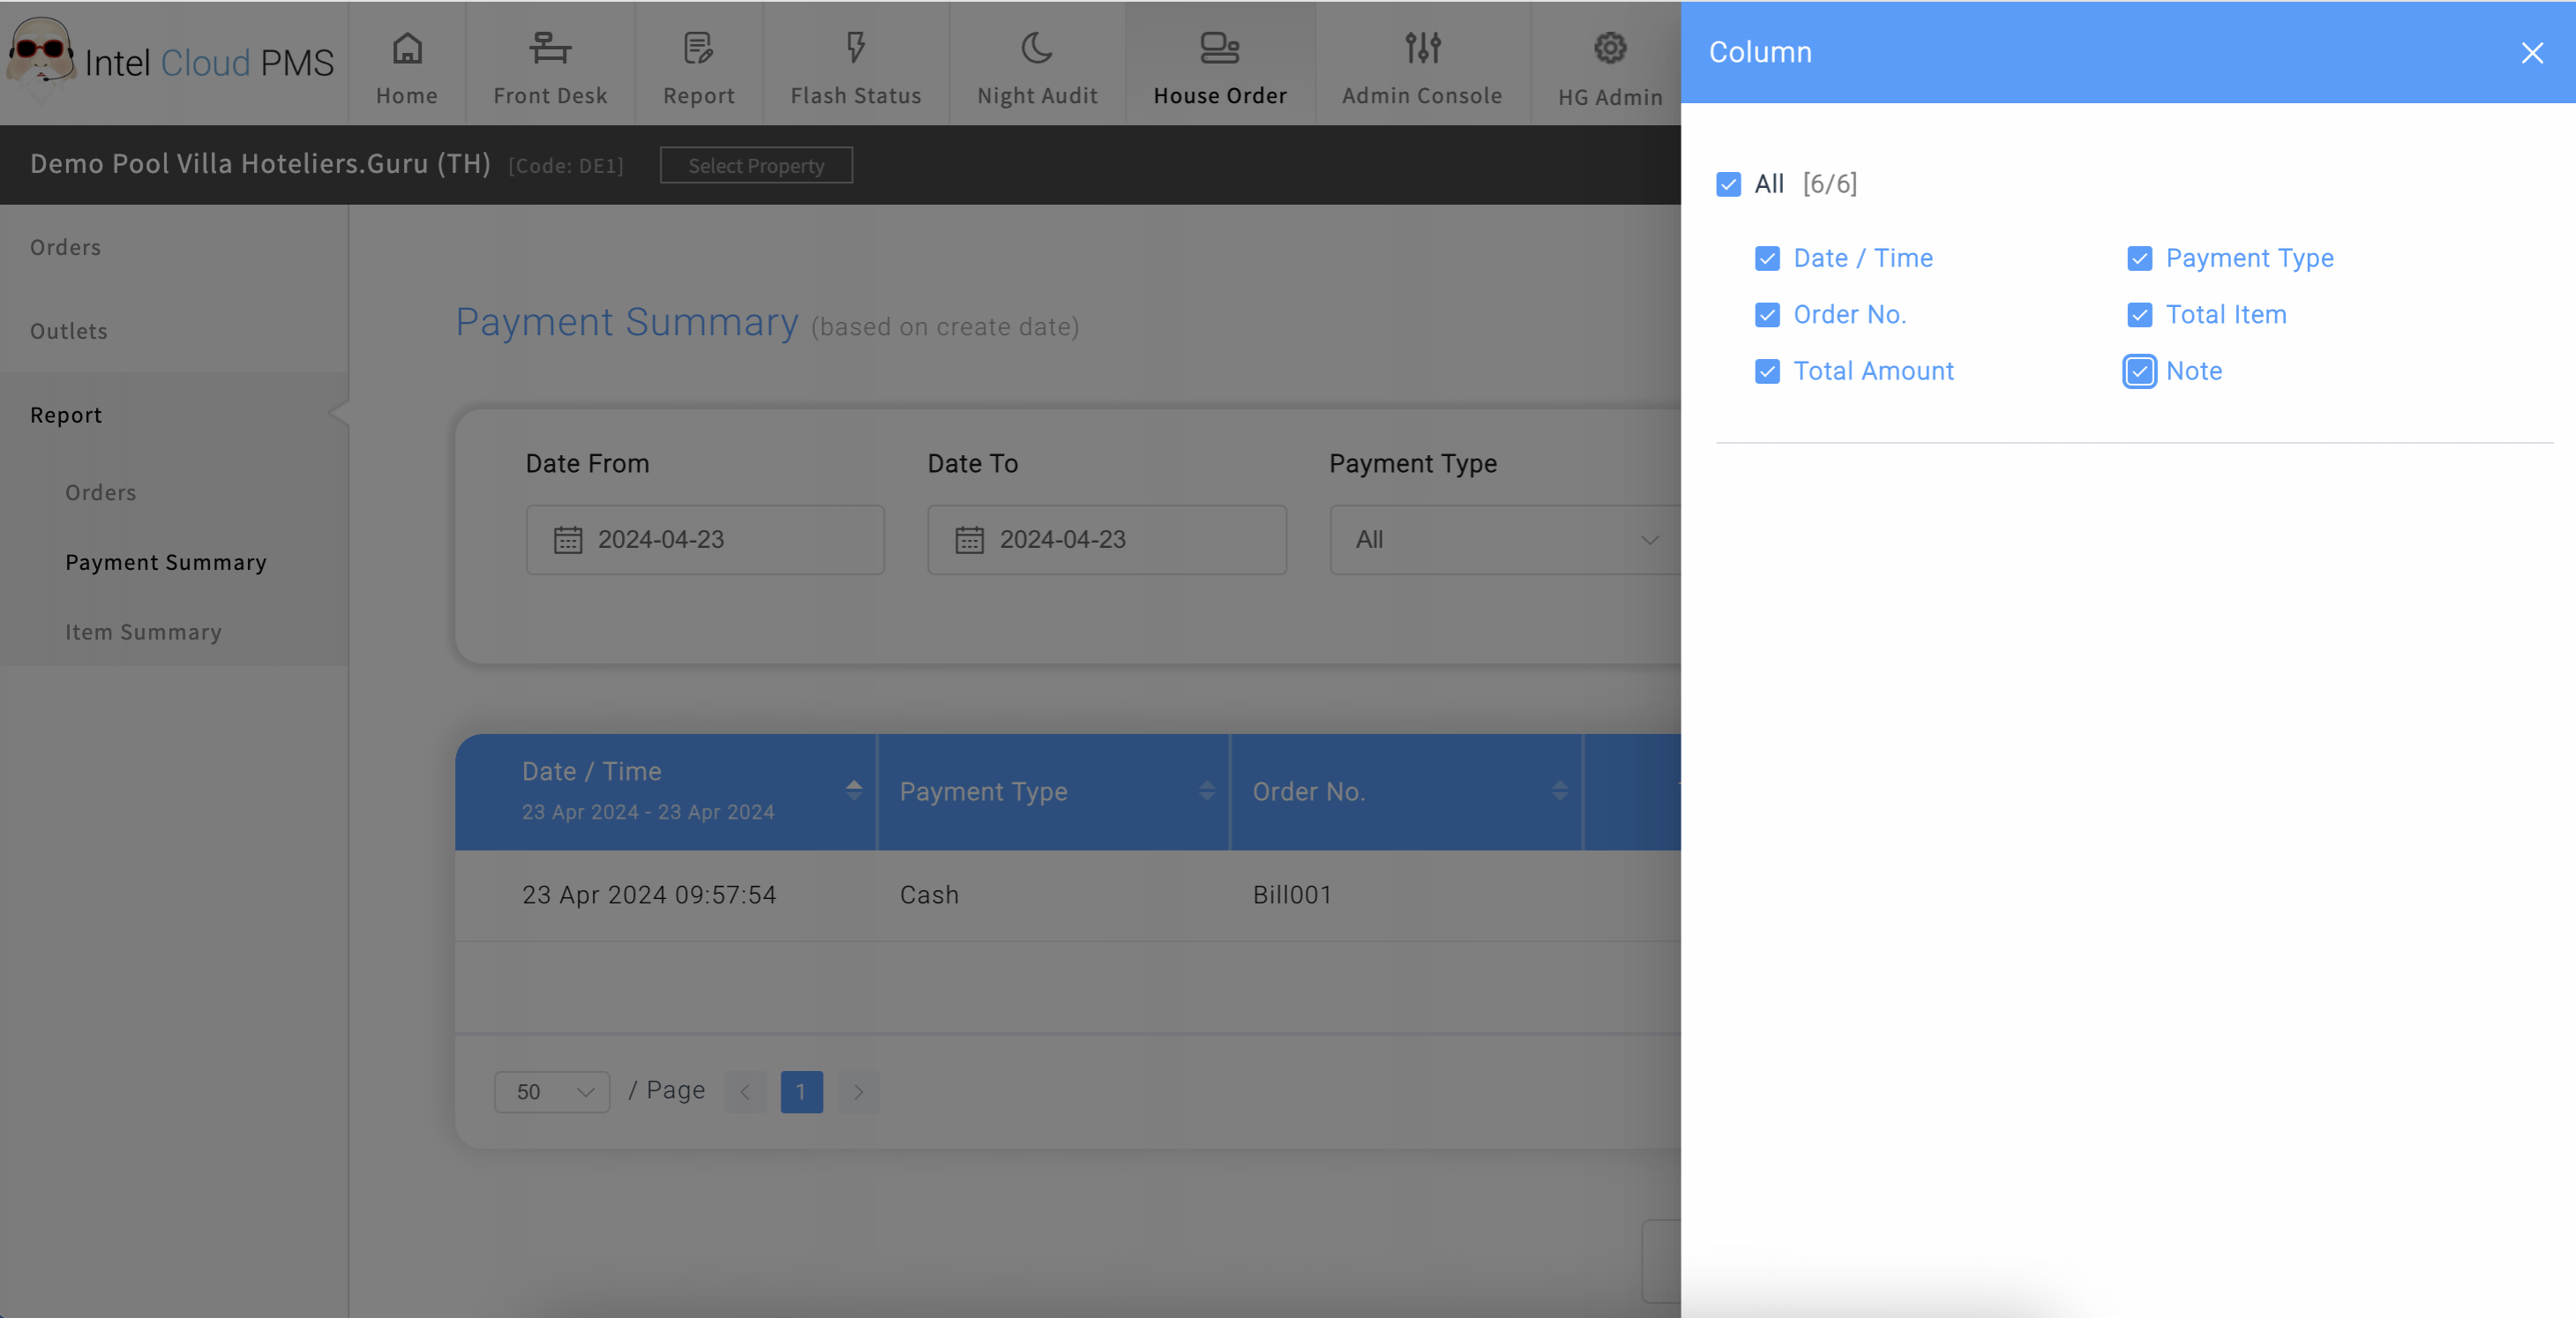This screenshot has height=1318, width=2576.
Task: Click the Date From calendar icon
Action: point(568,540)
